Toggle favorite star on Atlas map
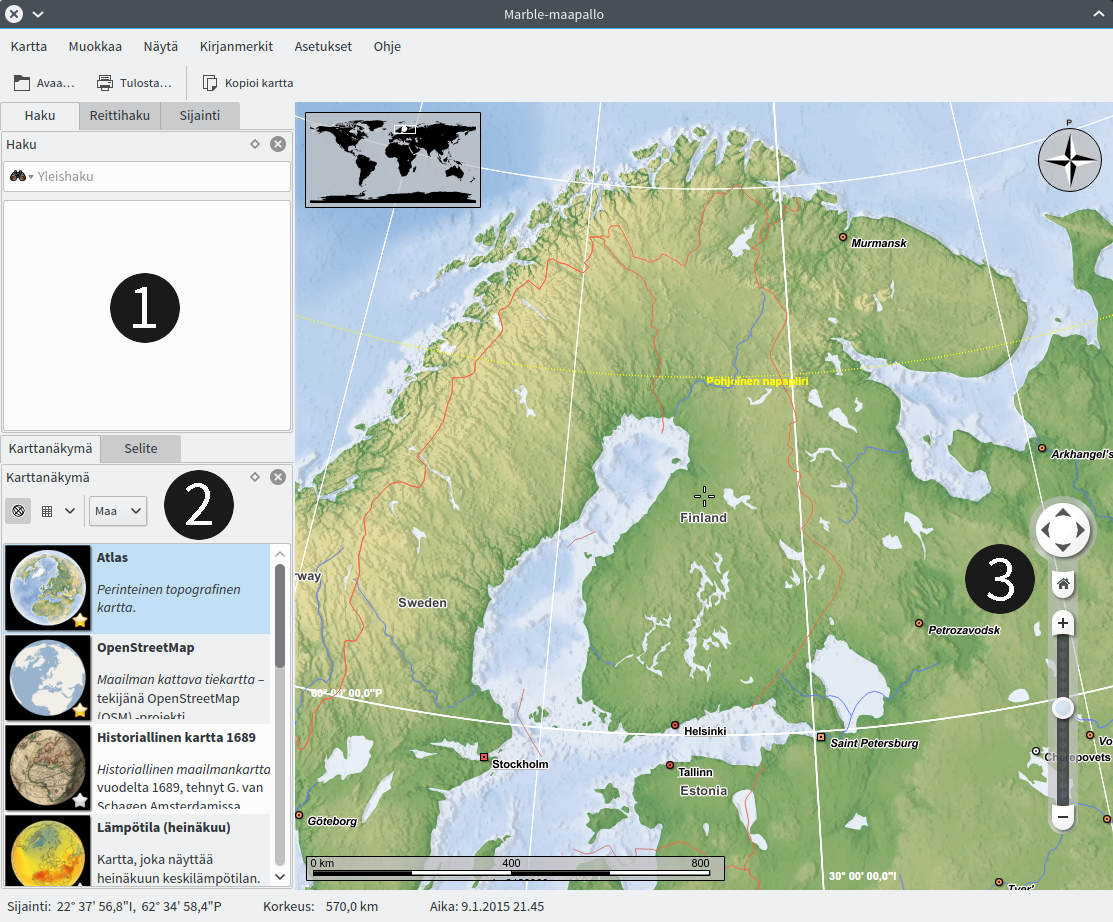Screen dimensions: 1113x922 point(80,621)
